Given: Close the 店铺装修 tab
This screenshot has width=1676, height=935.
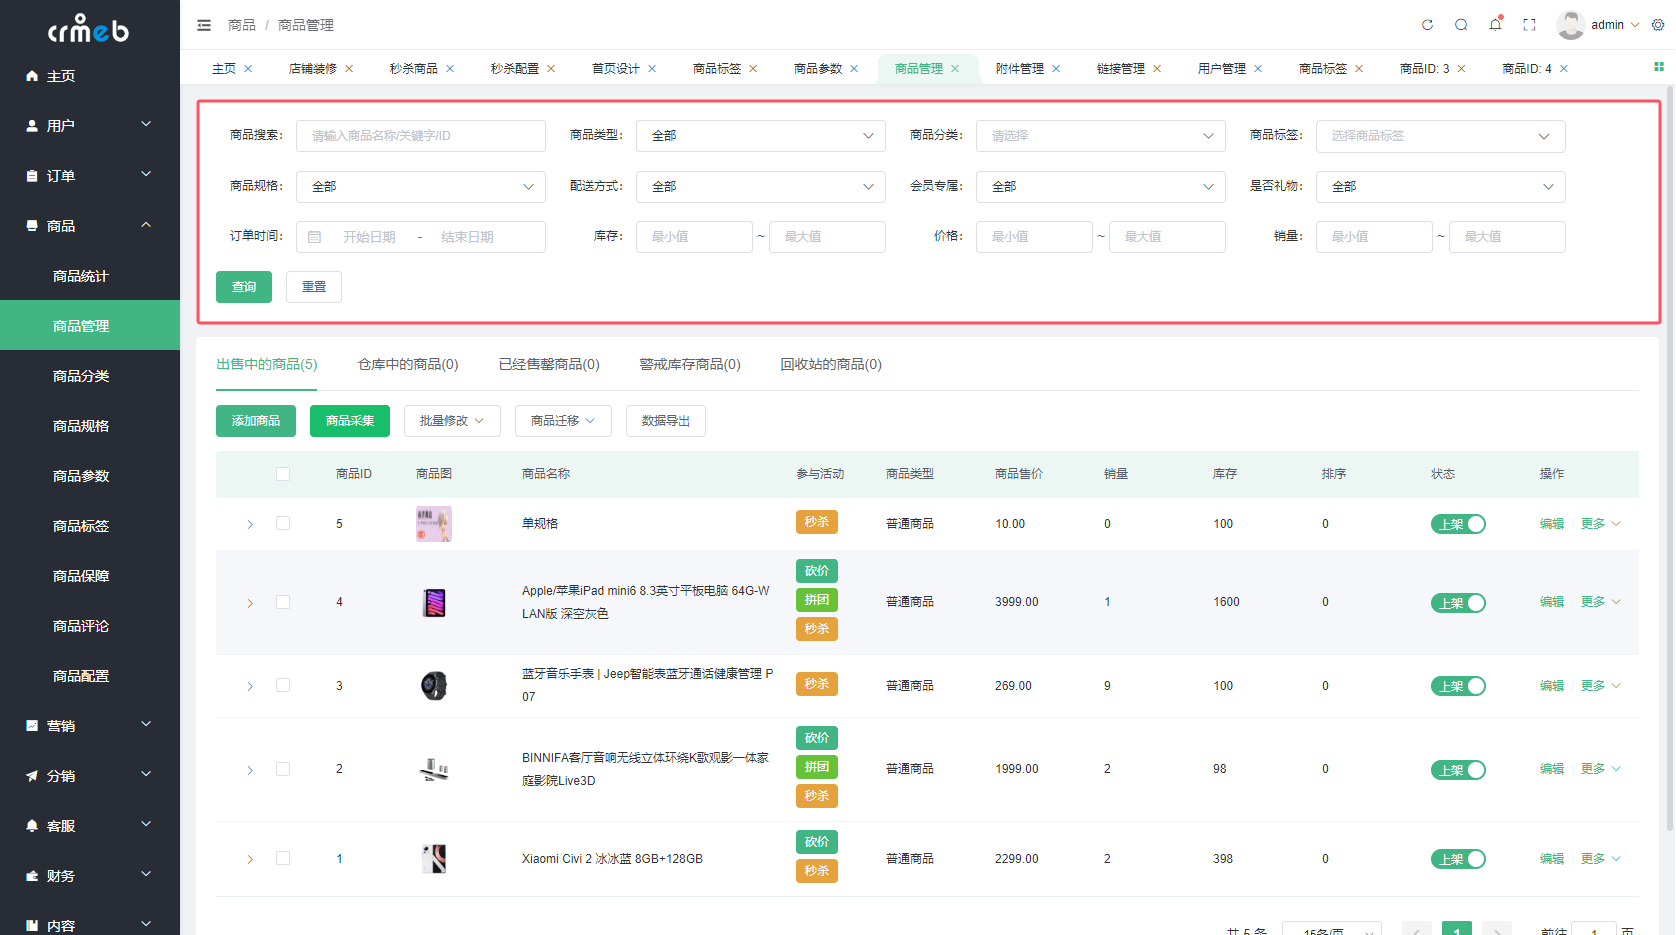Looking at the screenshot, I should pos(349,69).
